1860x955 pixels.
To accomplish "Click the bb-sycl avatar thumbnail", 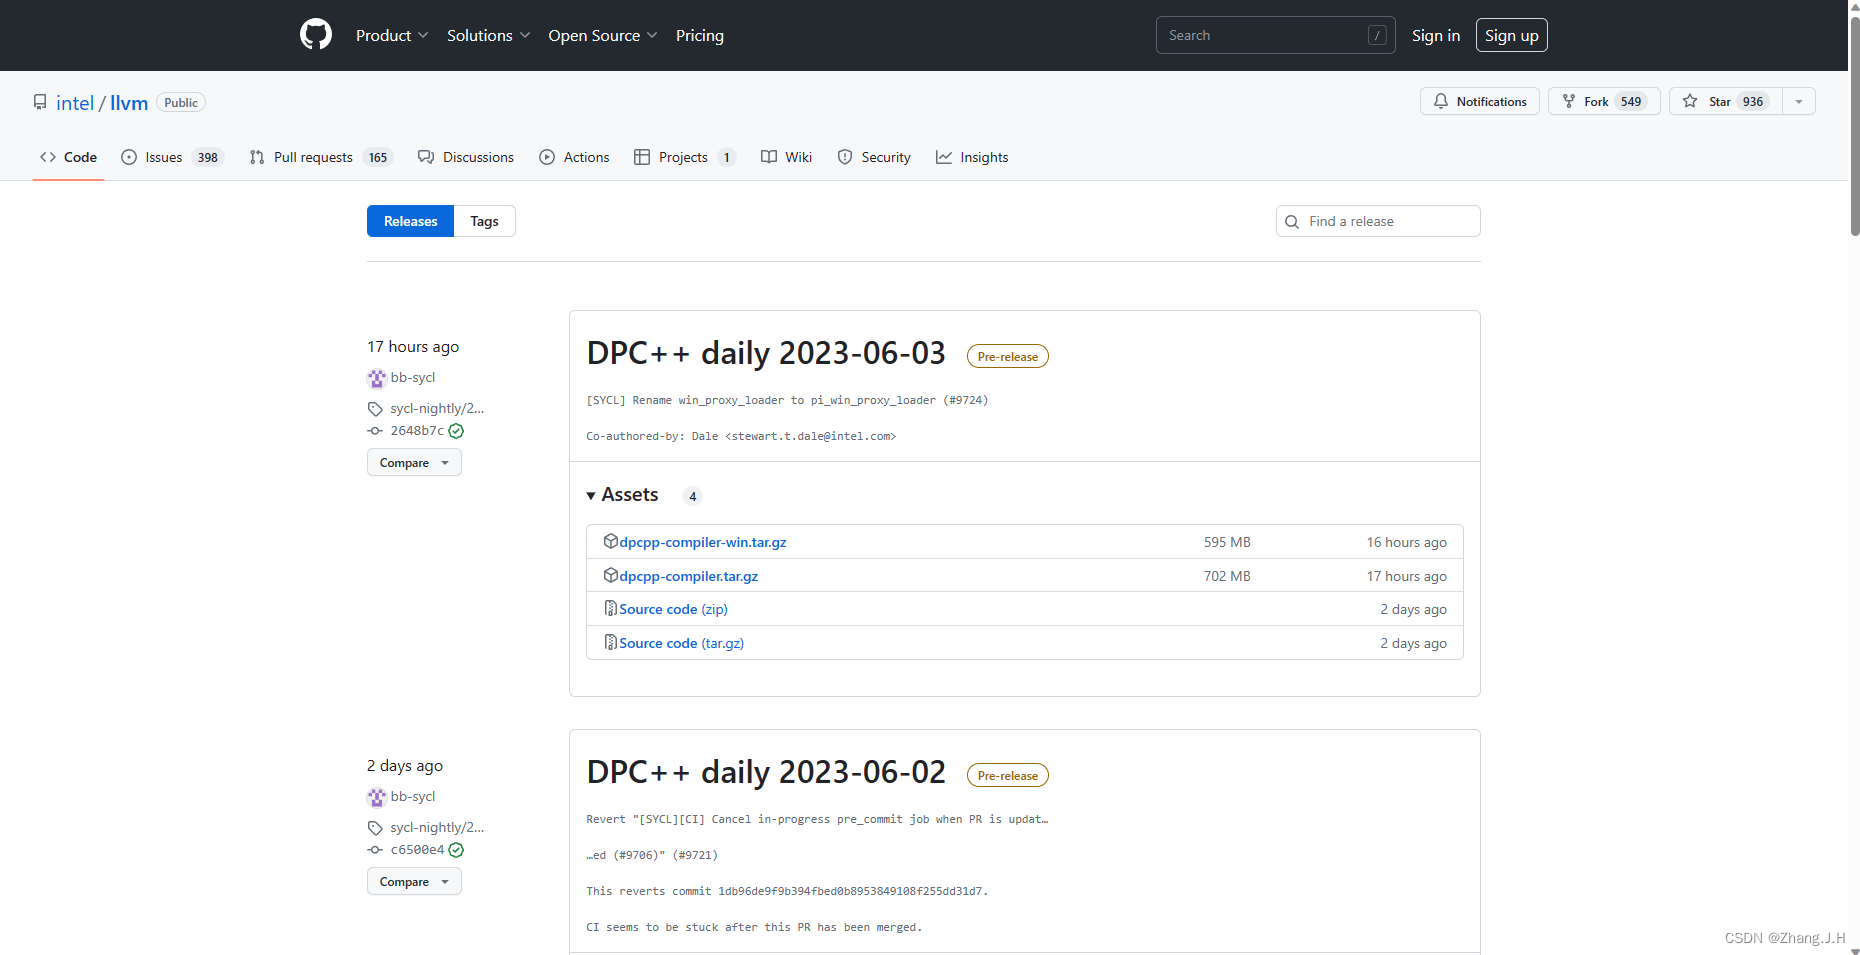I will click(x=376, y=377).
